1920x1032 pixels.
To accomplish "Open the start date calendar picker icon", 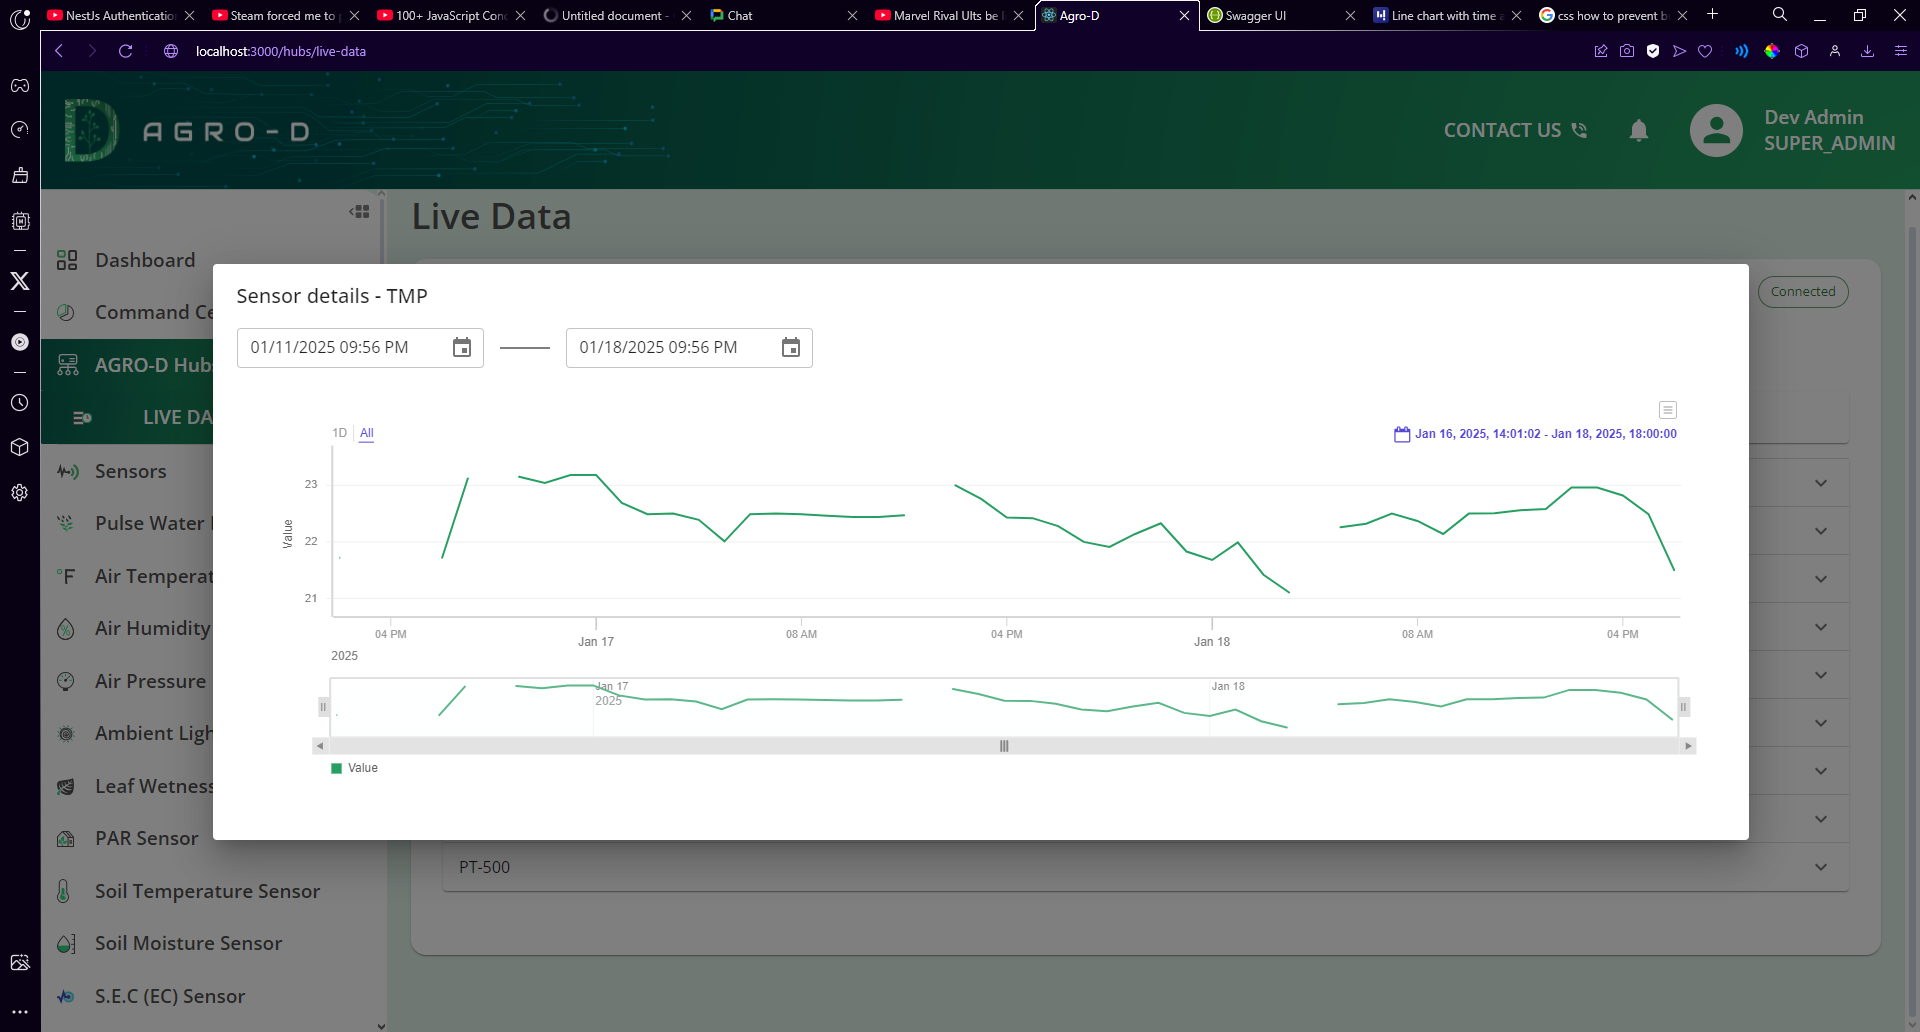I will pos(461,347).
